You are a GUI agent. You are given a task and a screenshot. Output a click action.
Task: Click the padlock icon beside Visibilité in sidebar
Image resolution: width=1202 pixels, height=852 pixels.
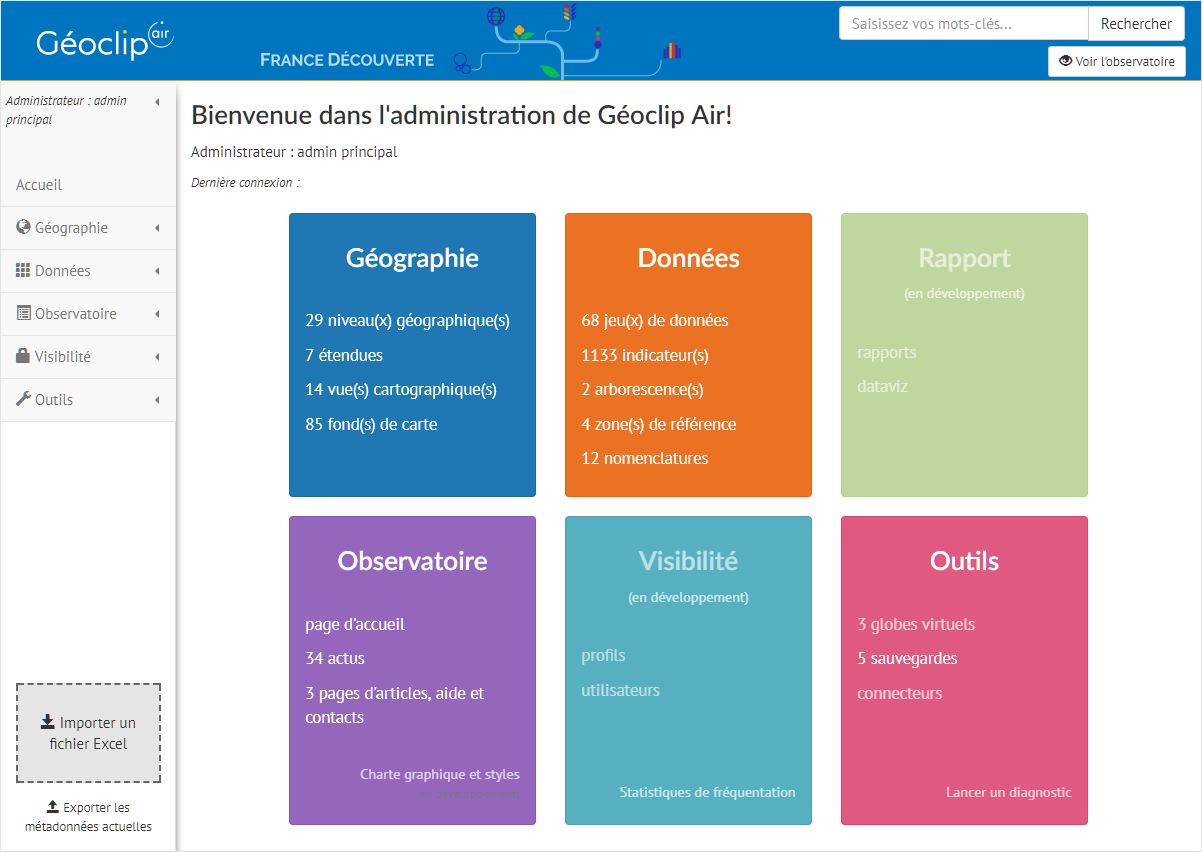pos(23,356)
